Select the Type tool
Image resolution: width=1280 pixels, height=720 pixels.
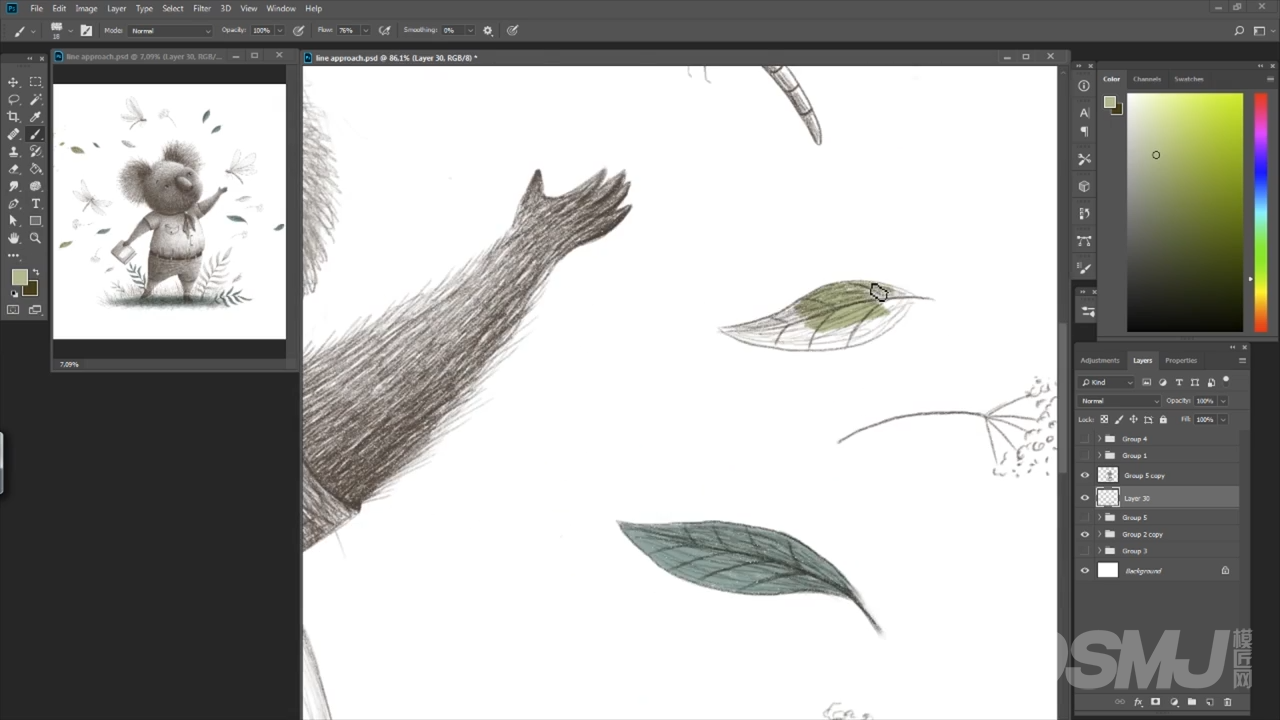click(x=35, y=204)
